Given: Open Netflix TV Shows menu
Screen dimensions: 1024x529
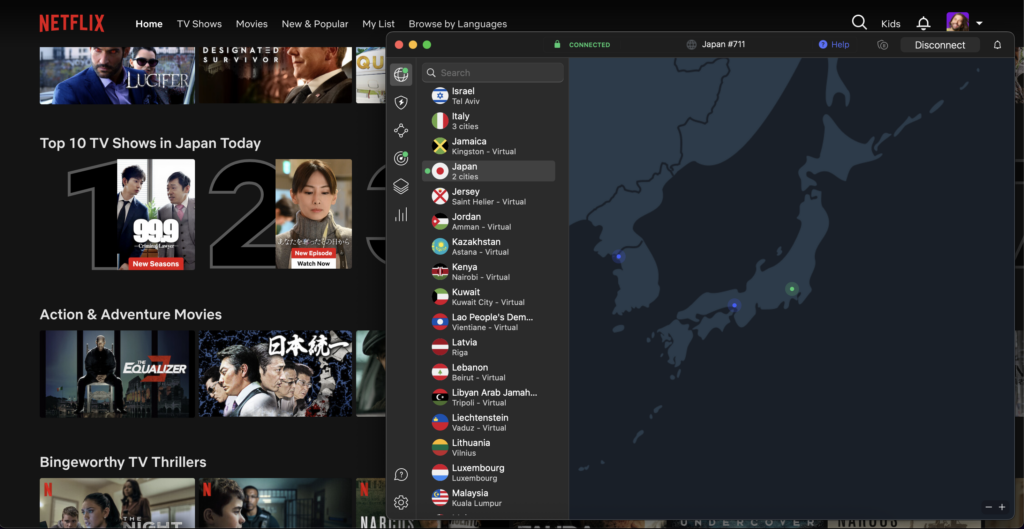Looking at the screenshot, I should point(199,24).
